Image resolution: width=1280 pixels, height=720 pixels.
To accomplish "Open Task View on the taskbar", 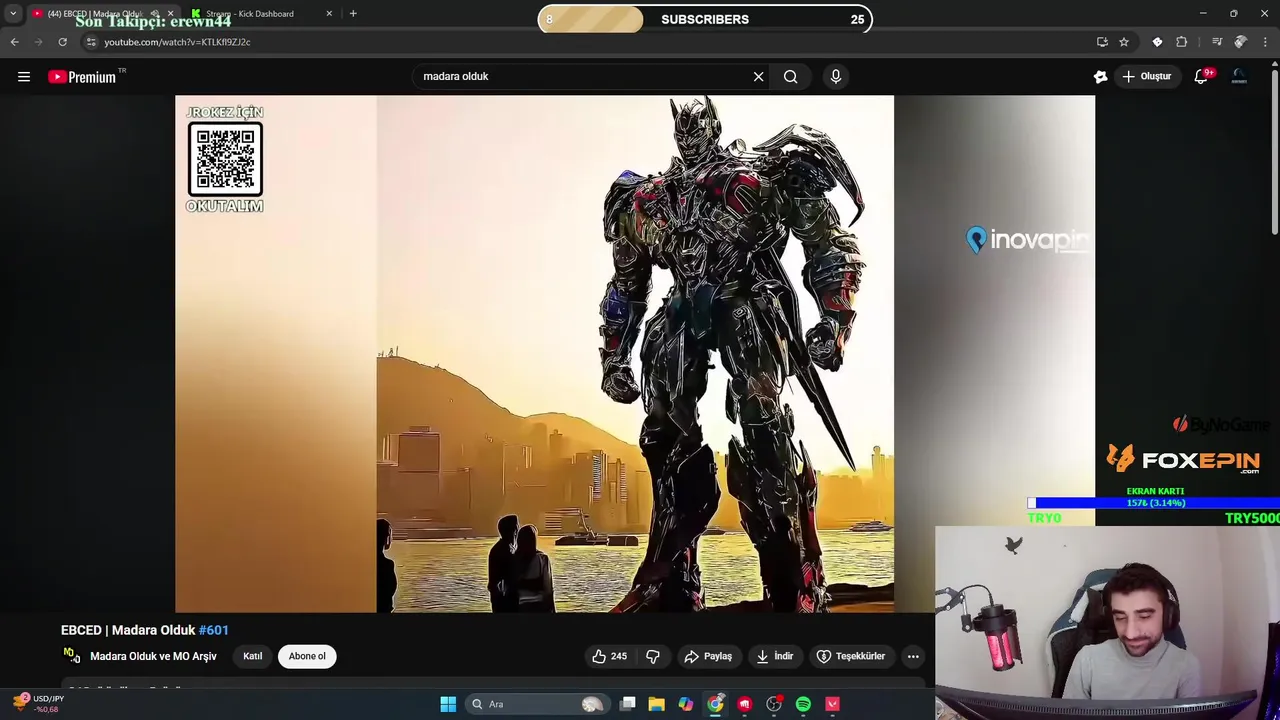I will pyautogui.click(x=628, y=704).
